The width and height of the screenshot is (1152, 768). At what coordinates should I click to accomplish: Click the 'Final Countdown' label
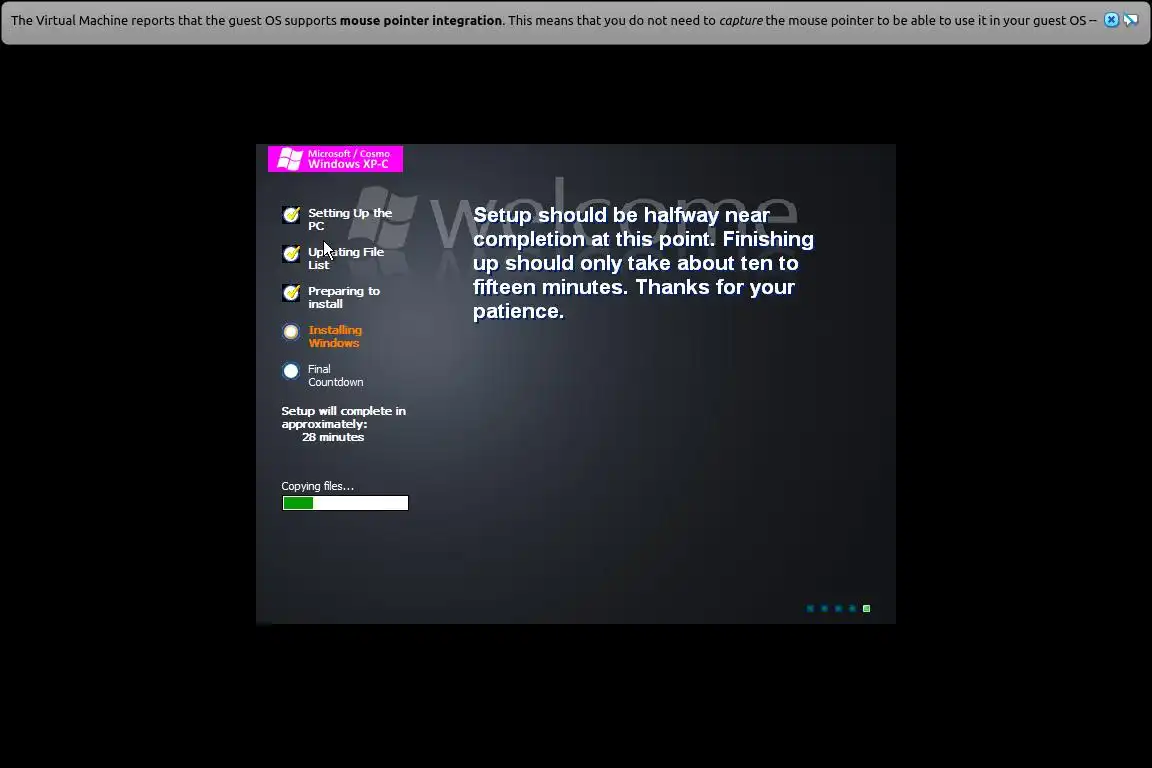336,376
